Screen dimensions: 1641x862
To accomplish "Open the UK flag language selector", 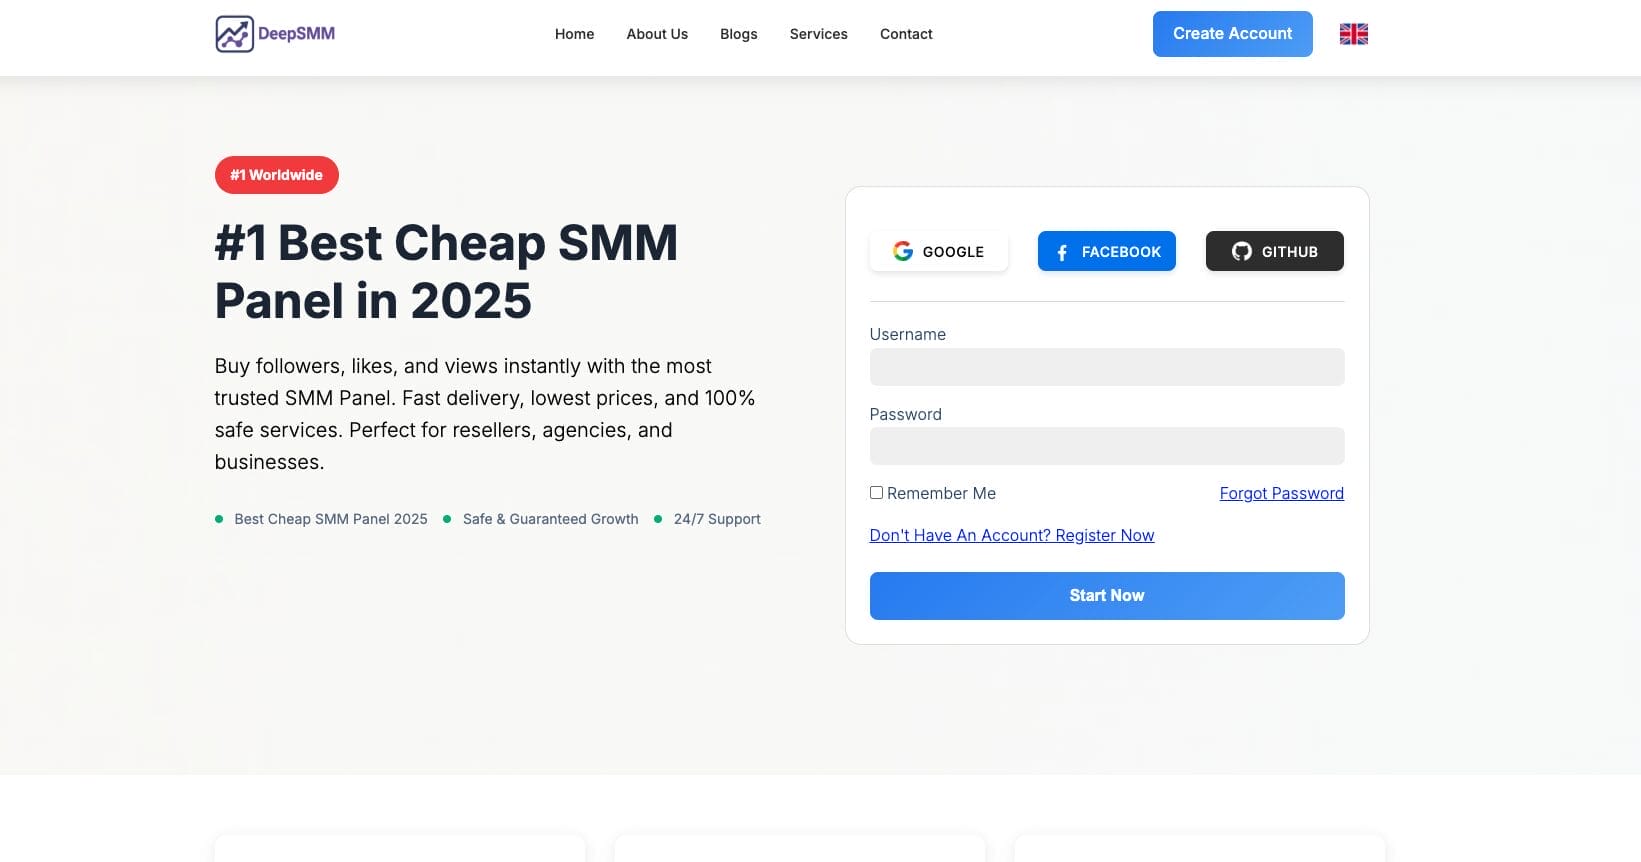I will pyautogui.click(x=1353, y=34).
